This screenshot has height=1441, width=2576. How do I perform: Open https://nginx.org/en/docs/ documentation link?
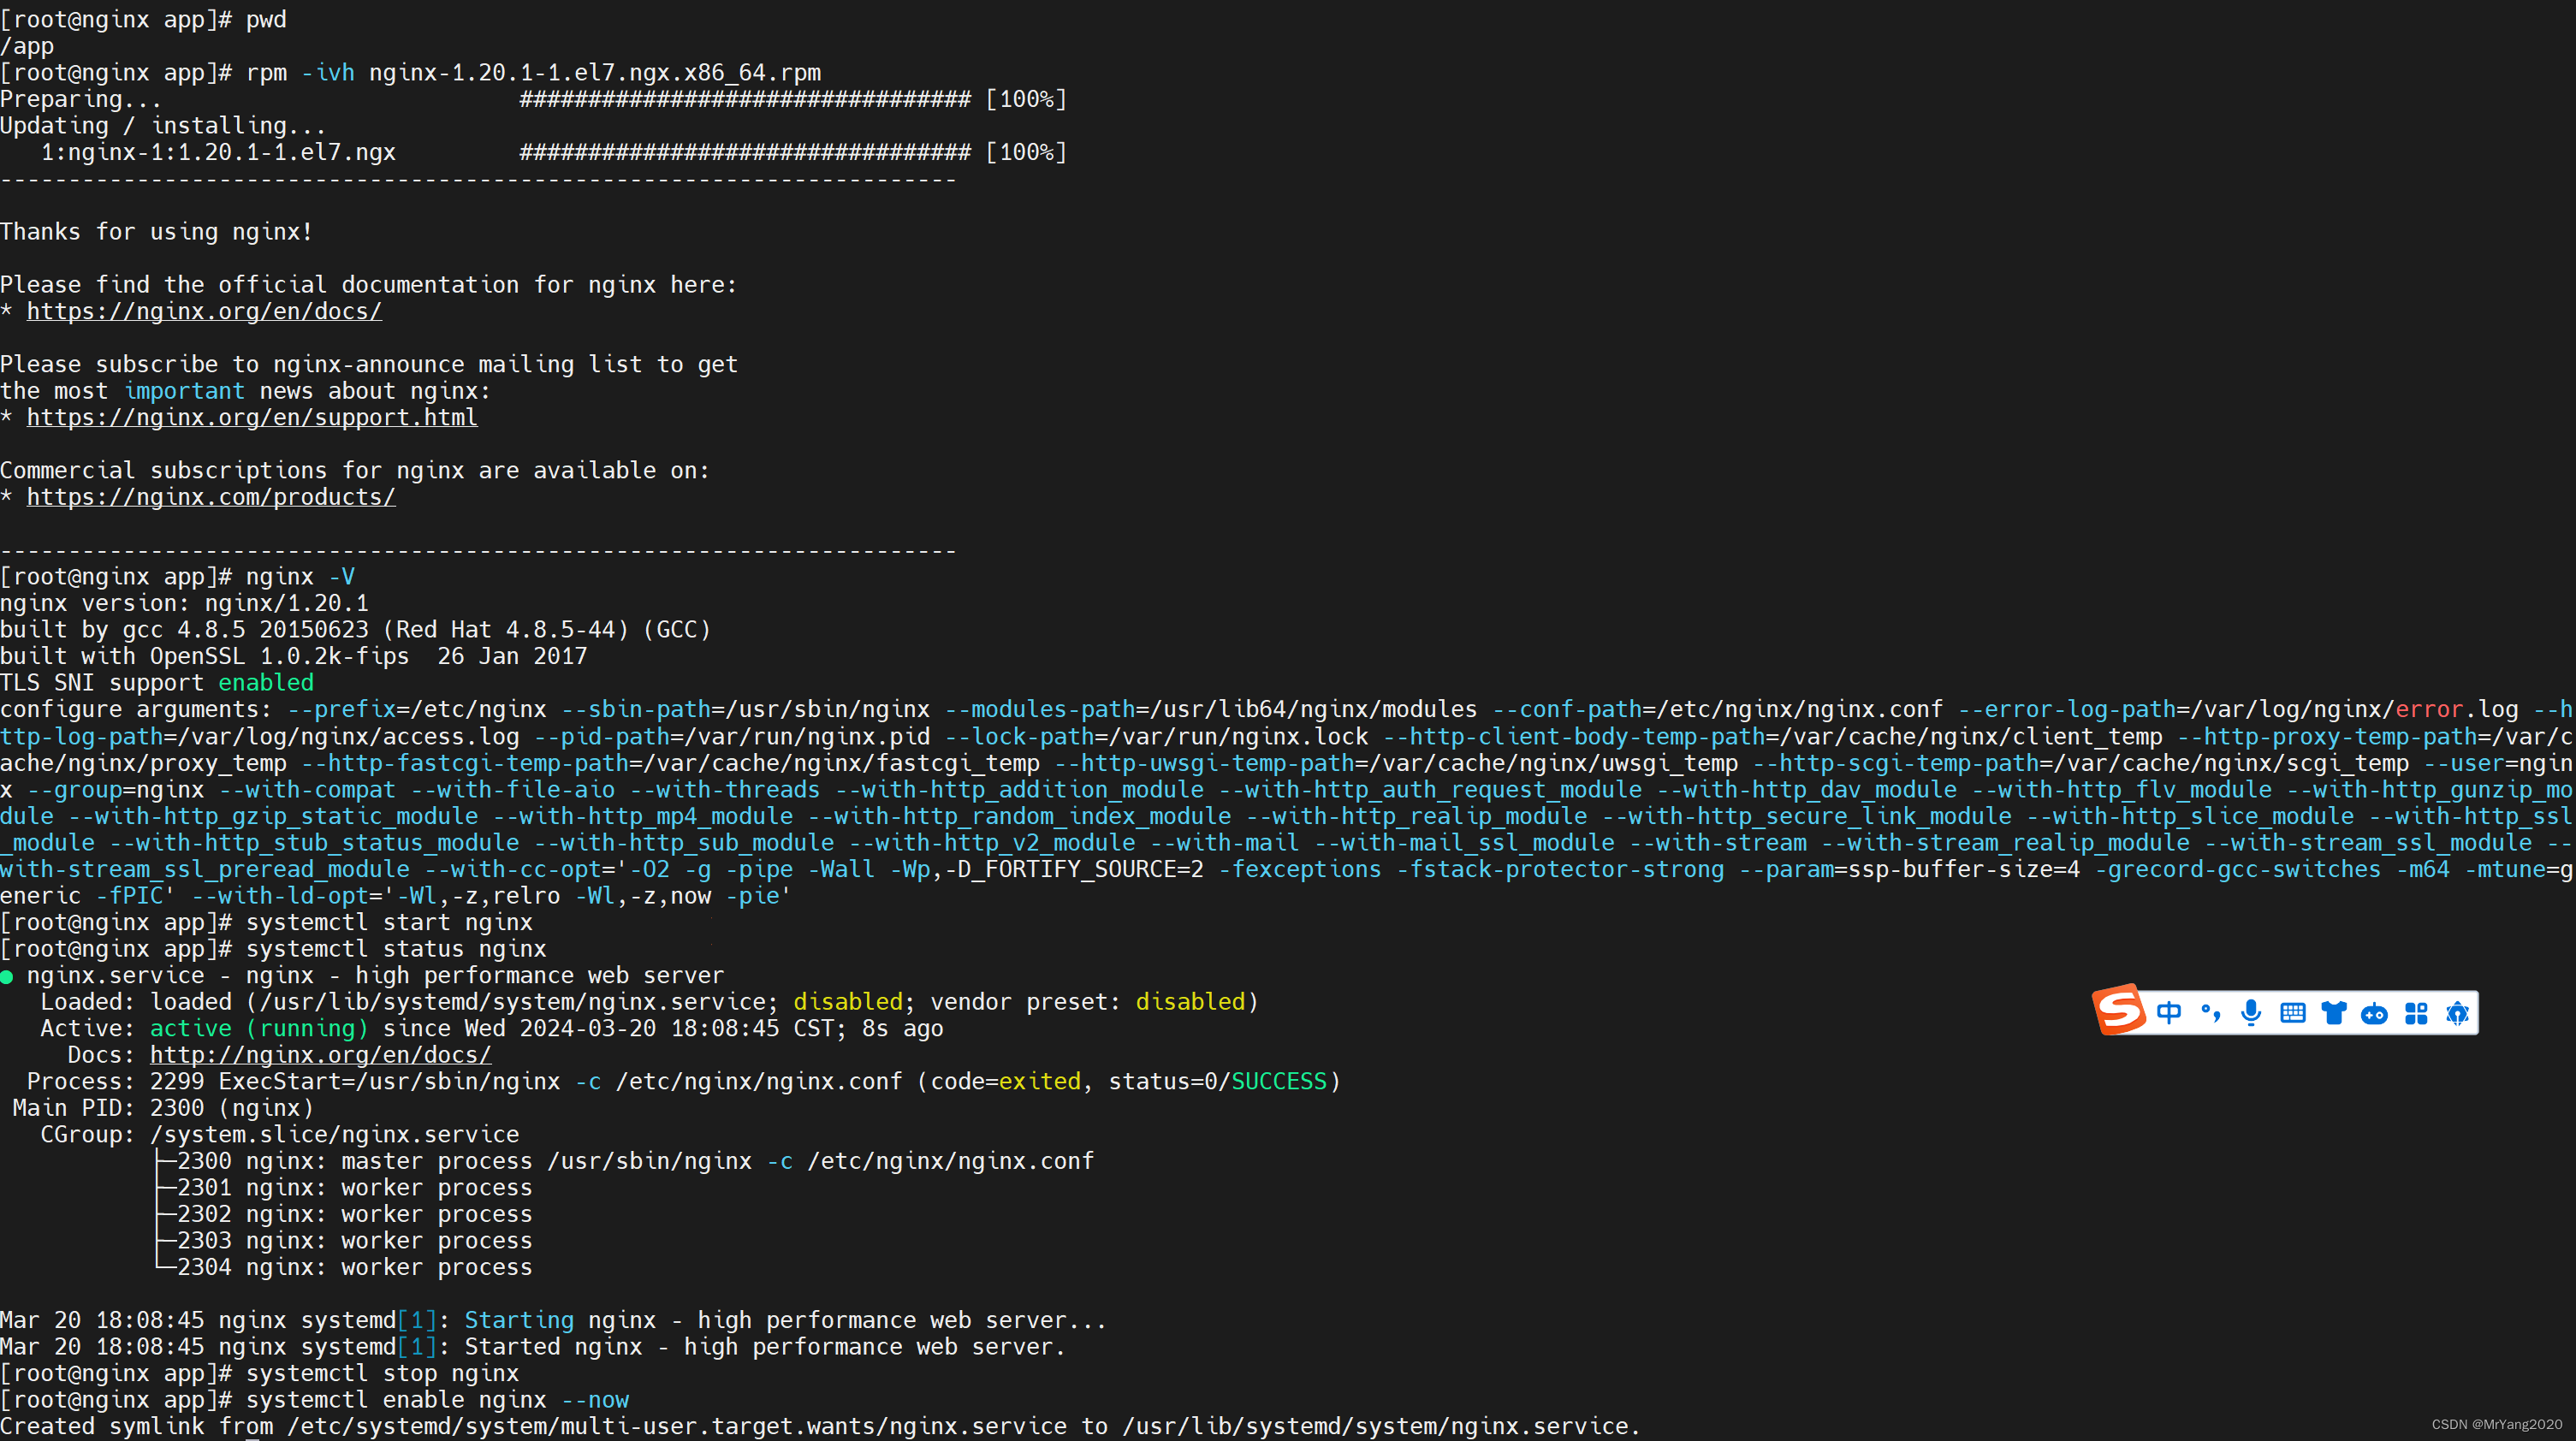click(203, 311)
